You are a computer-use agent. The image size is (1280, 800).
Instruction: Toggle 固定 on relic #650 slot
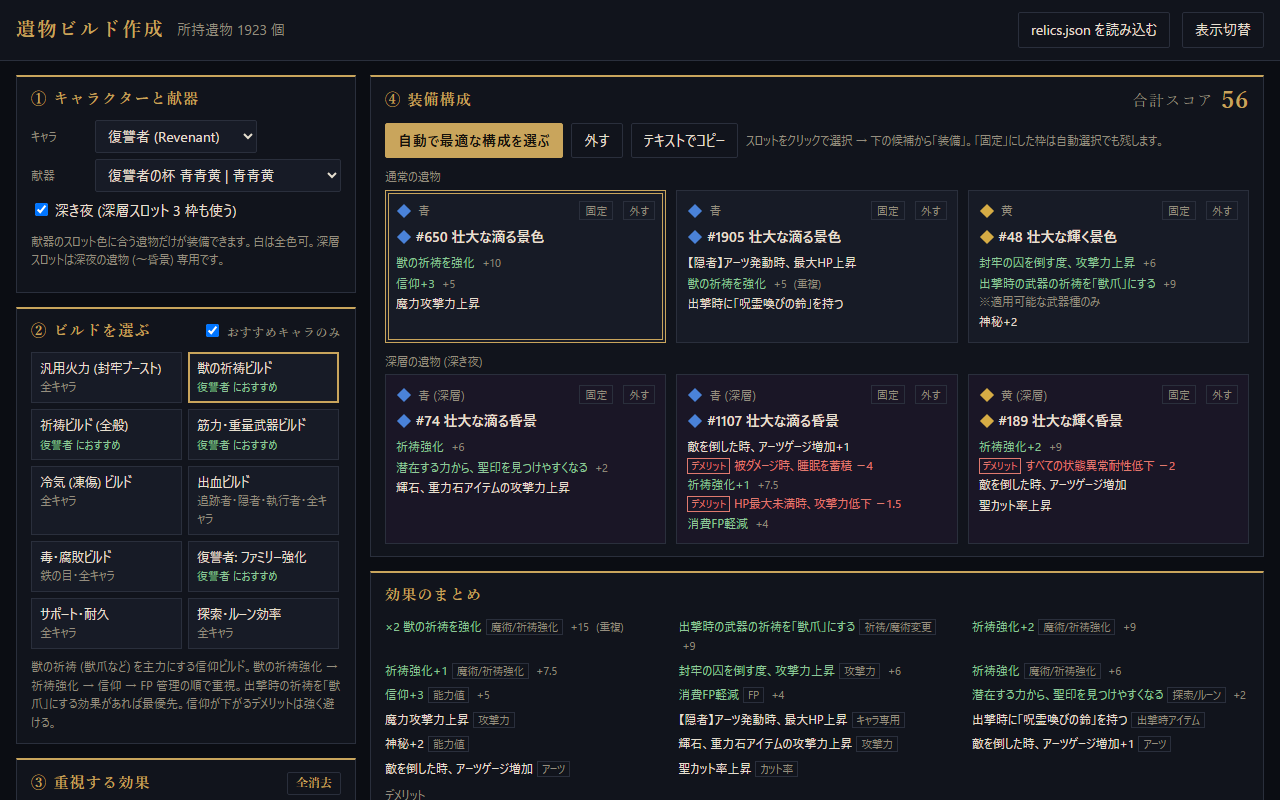click(596, 211)
